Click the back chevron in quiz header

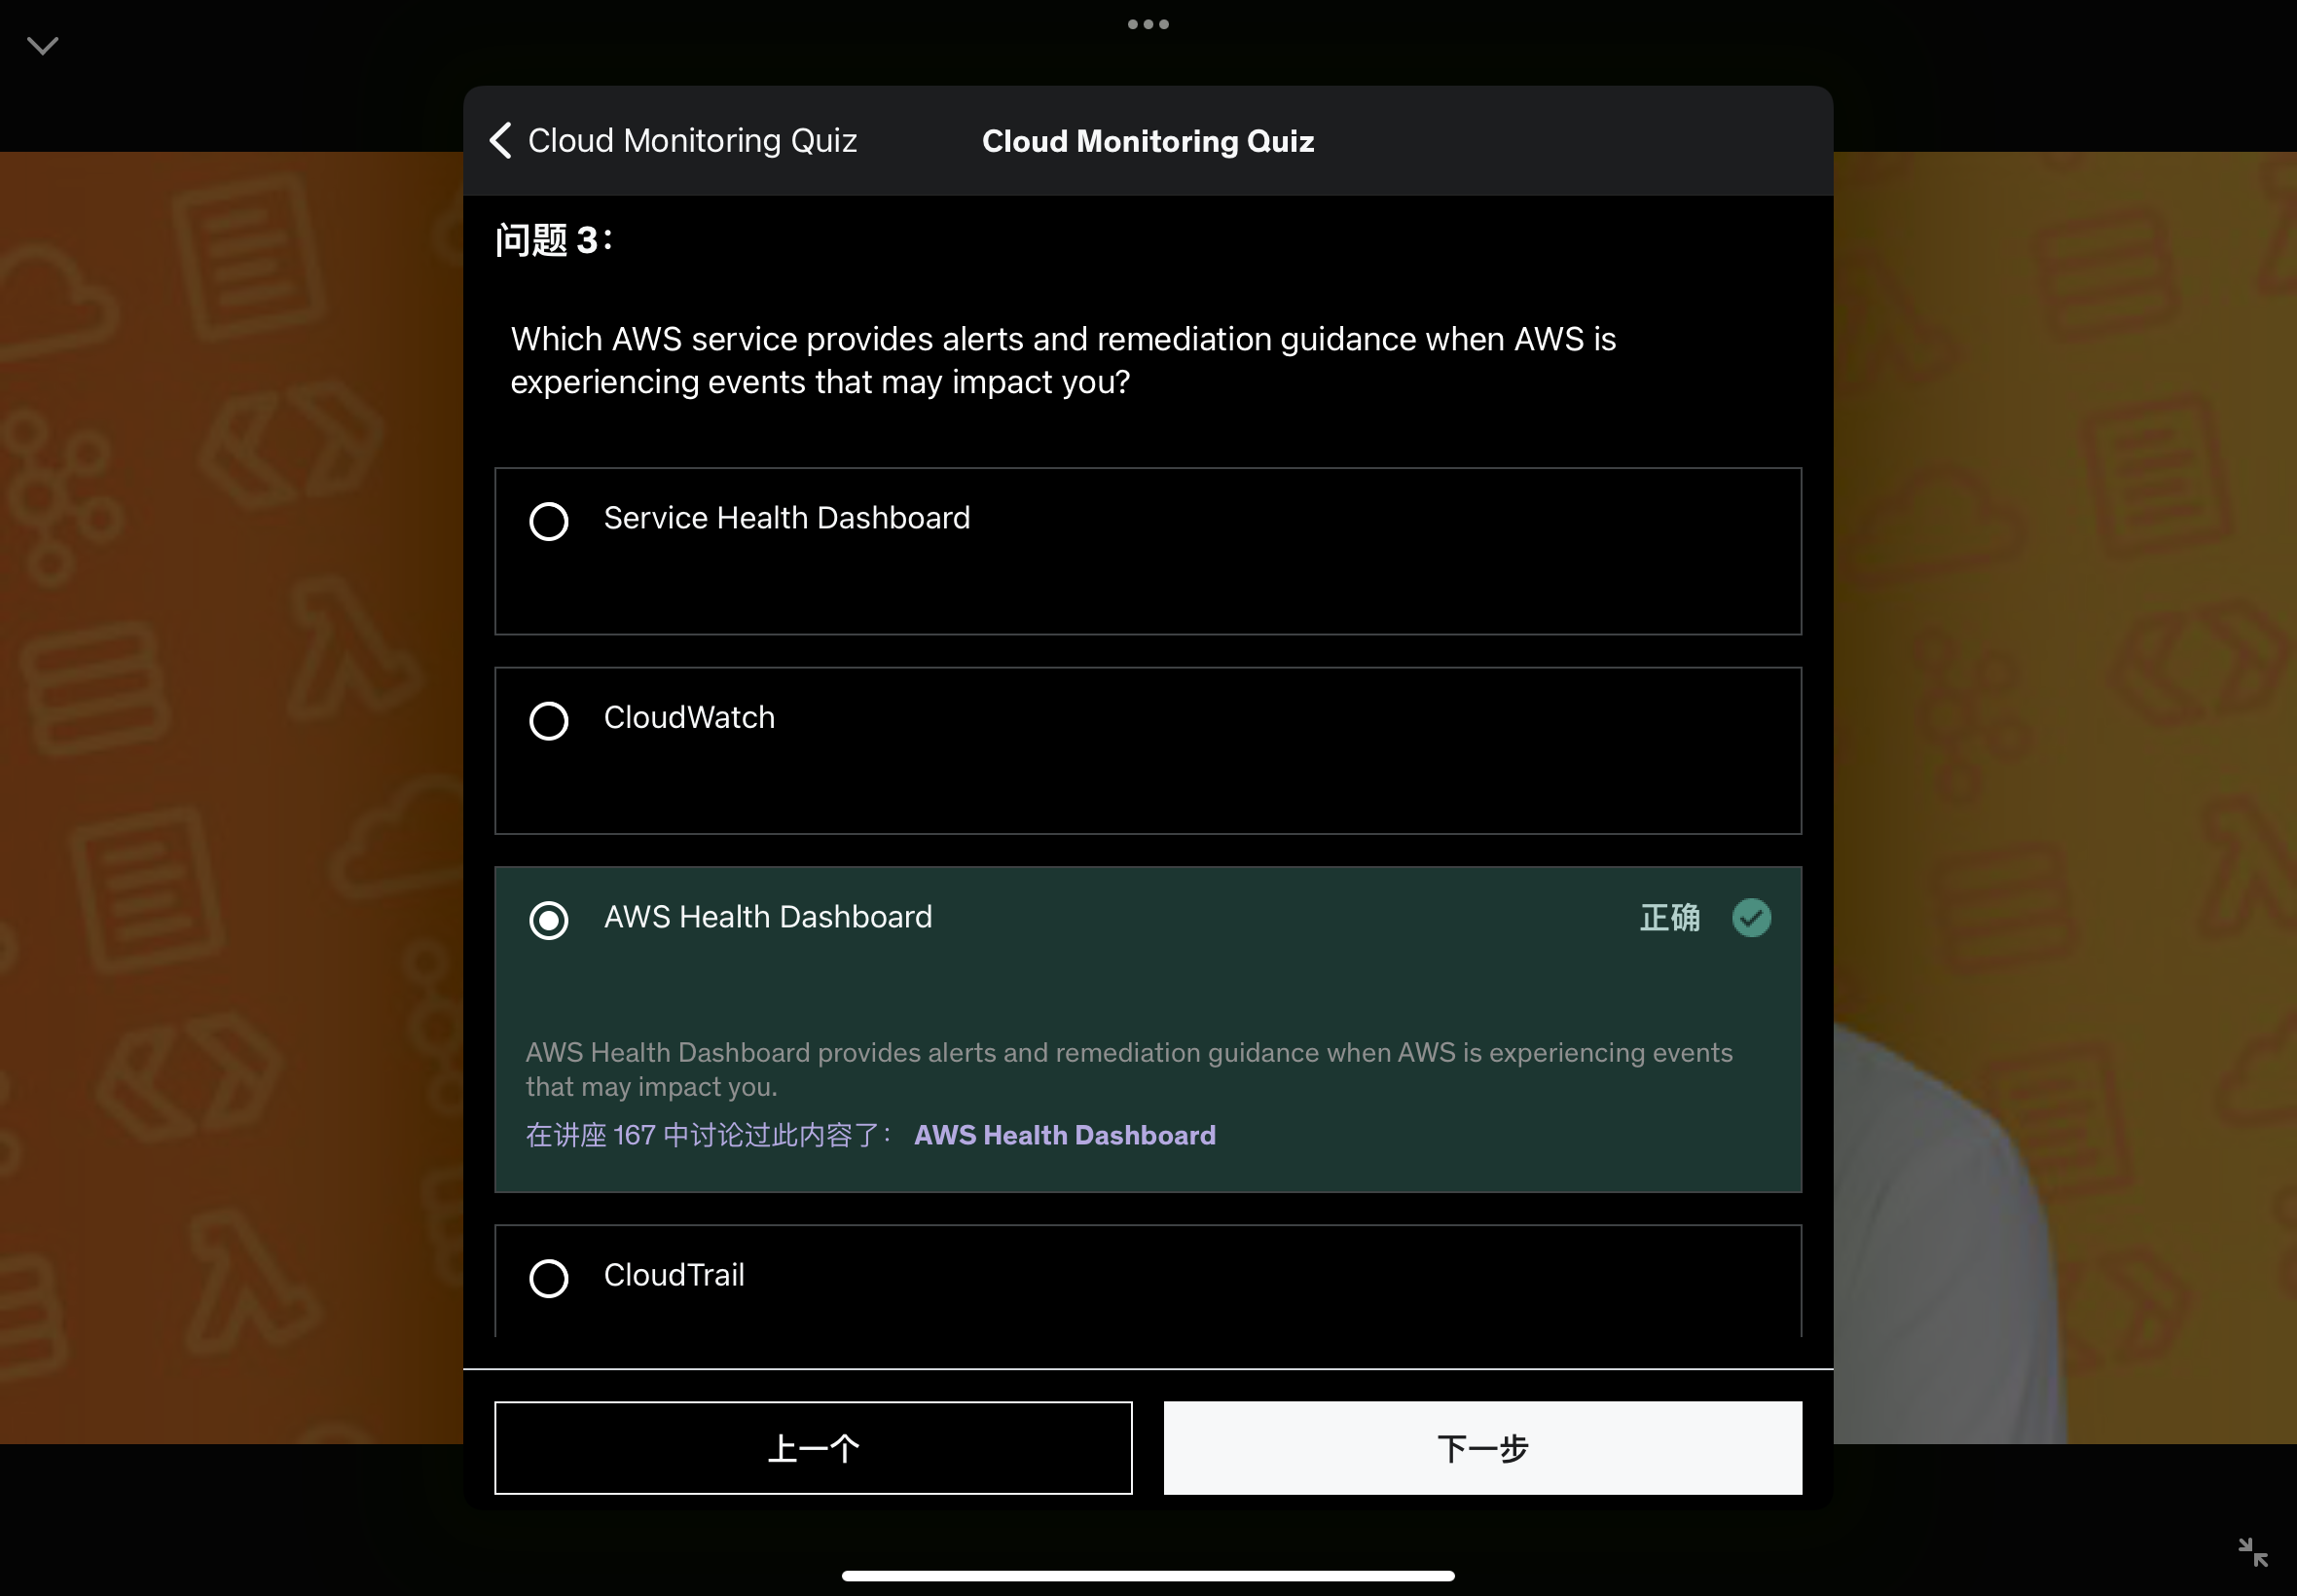coord(501,140)
